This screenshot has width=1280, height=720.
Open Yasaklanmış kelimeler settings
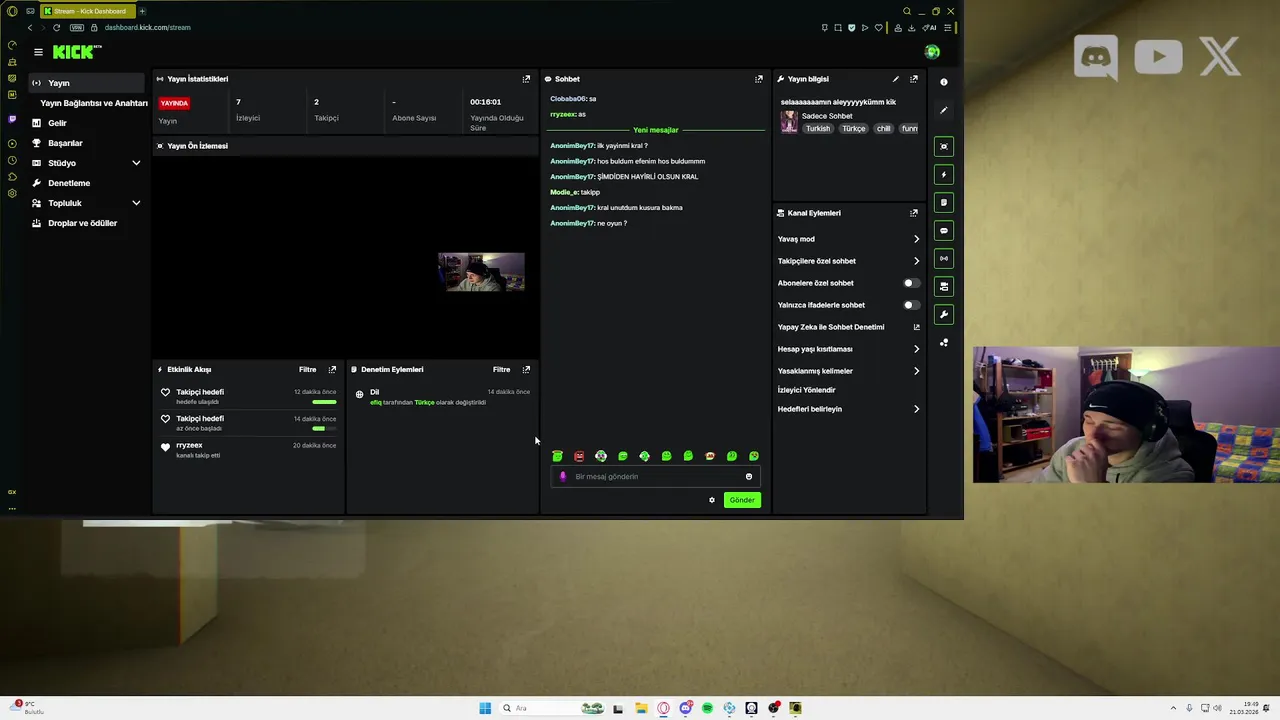[848, 371]
